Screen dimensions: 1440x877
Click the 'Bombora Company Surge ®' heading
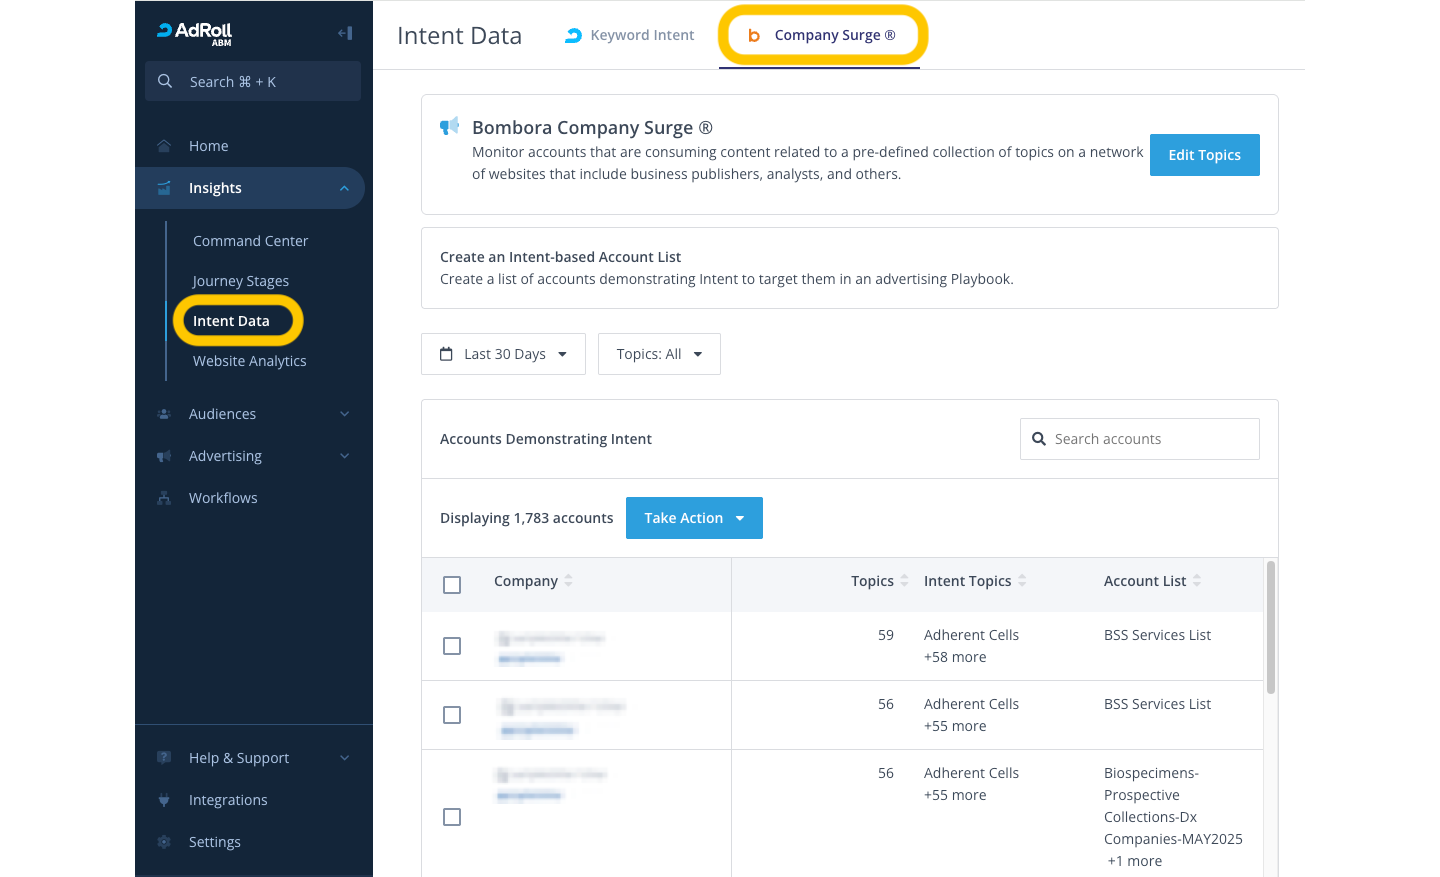click(592, 128)
